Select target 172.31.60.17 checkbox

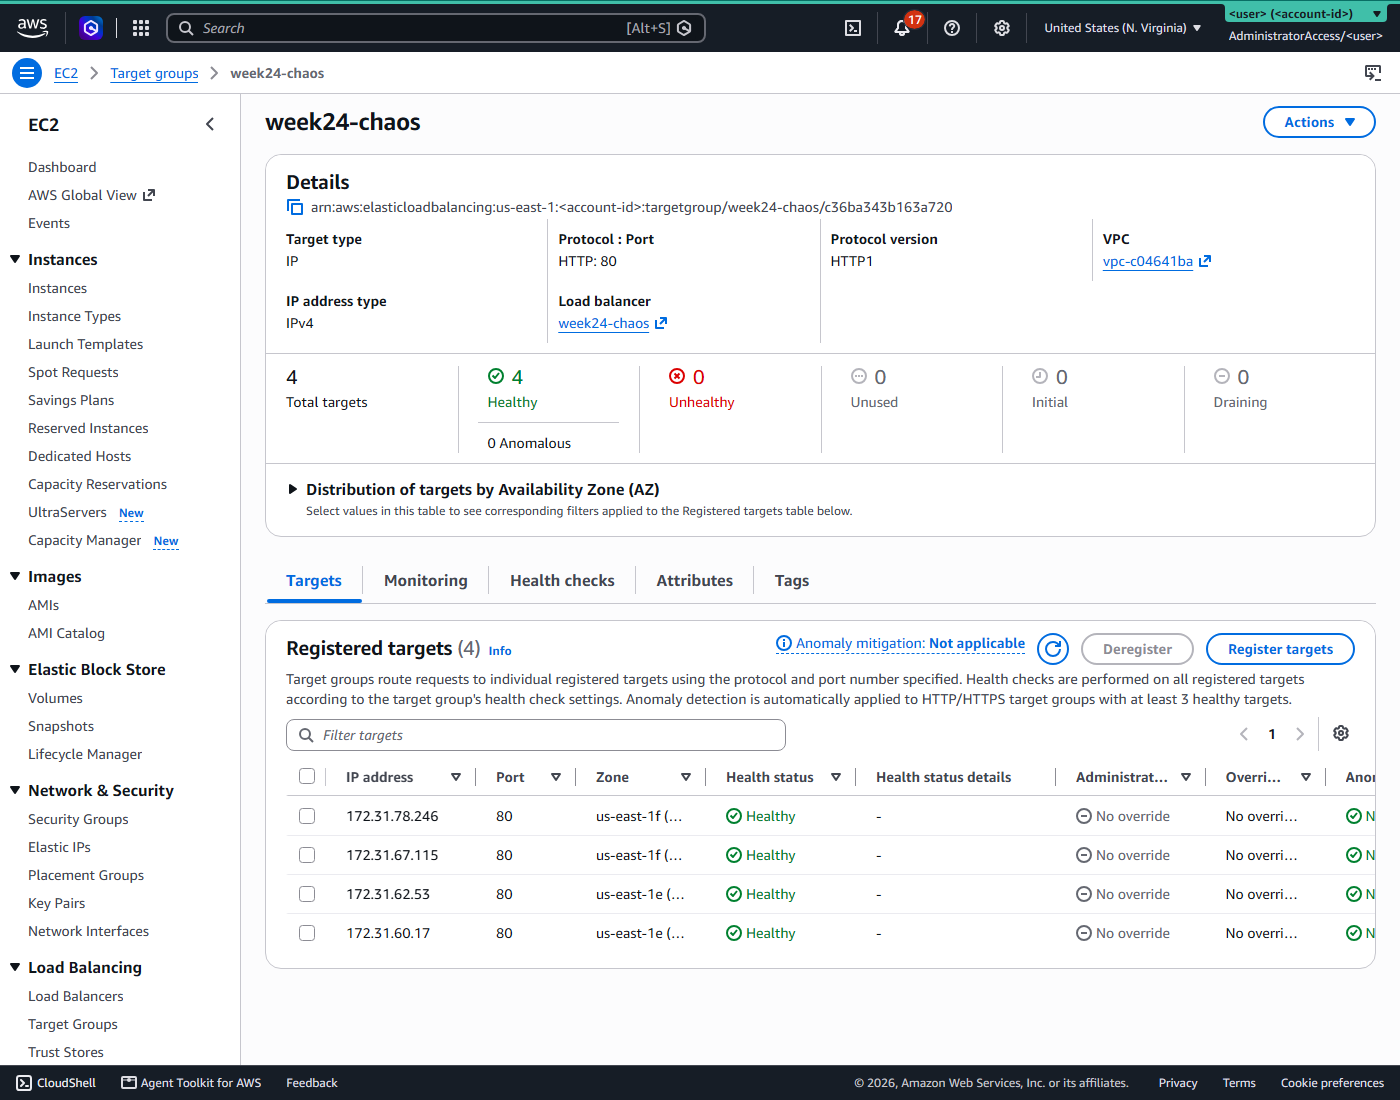(307, 933)
